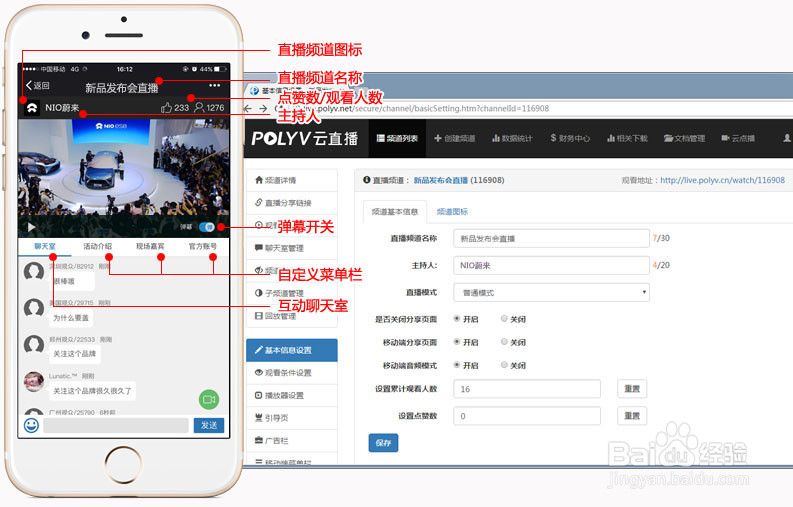Open 子频道管理 in the sidebar

click(292, 293)
